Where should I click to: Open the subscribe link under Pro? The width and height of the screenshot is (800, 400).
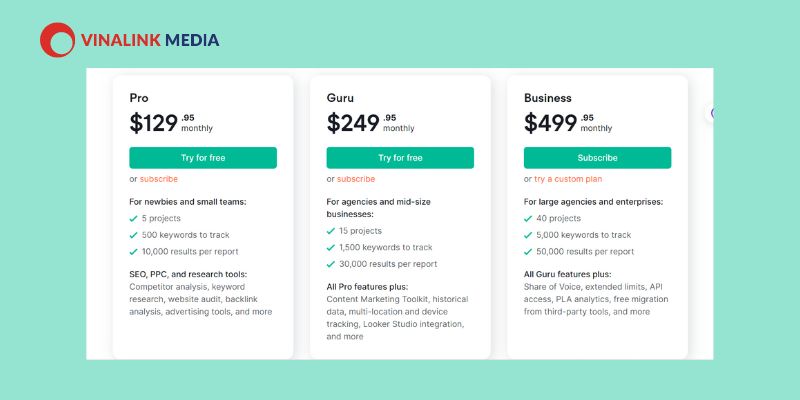[159, 179]
